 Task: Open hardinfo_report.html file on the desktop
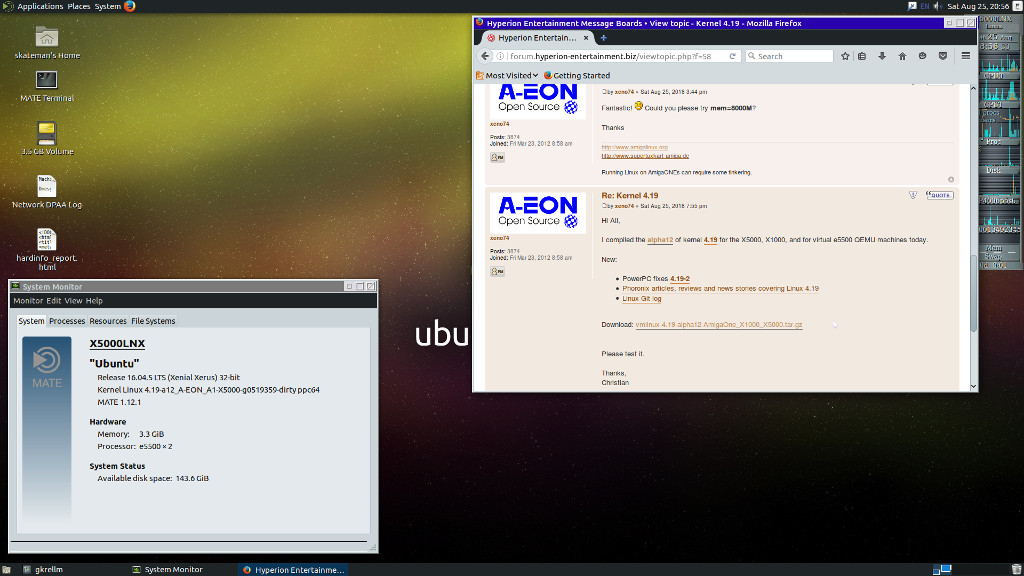46,239
